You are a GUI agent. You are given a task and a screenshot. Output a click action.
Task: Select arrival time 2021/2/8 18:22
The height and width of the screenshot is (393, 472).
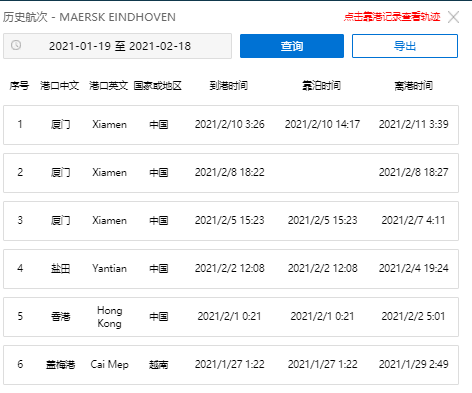point(230,172)
